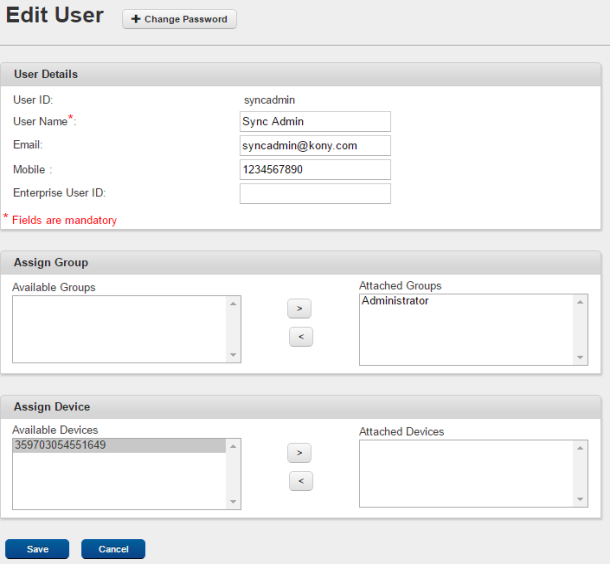Focus the Mobile number field
The image size is (610, 564).
tap(315, 170)
